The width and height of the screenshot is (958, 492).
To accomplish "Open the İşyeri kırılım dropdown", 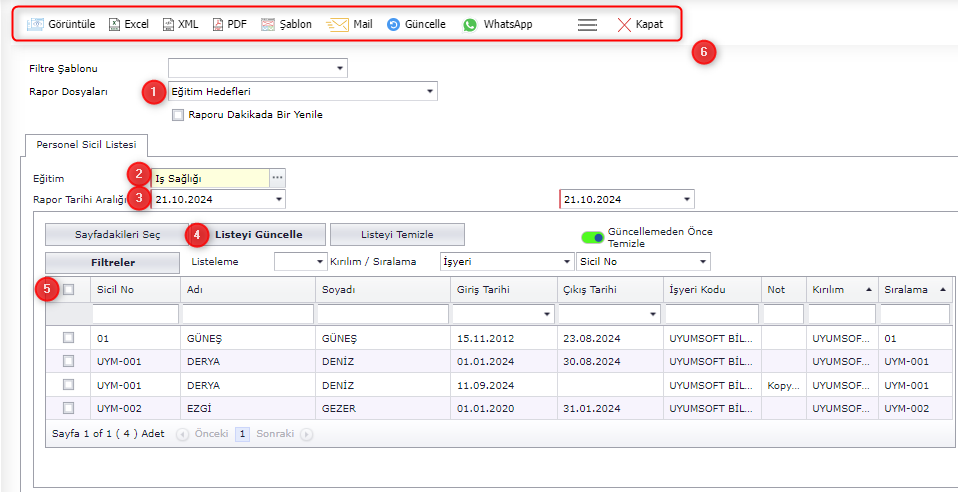I will (567, 262).
